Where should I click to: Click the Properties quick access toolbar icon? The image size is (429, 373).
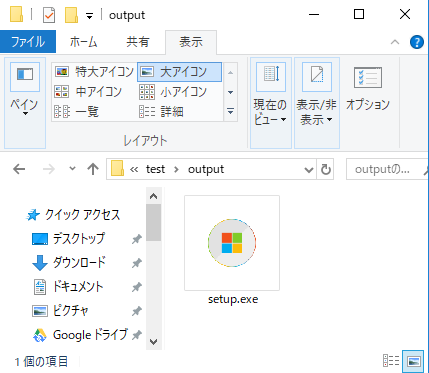[x=49, y=15]
